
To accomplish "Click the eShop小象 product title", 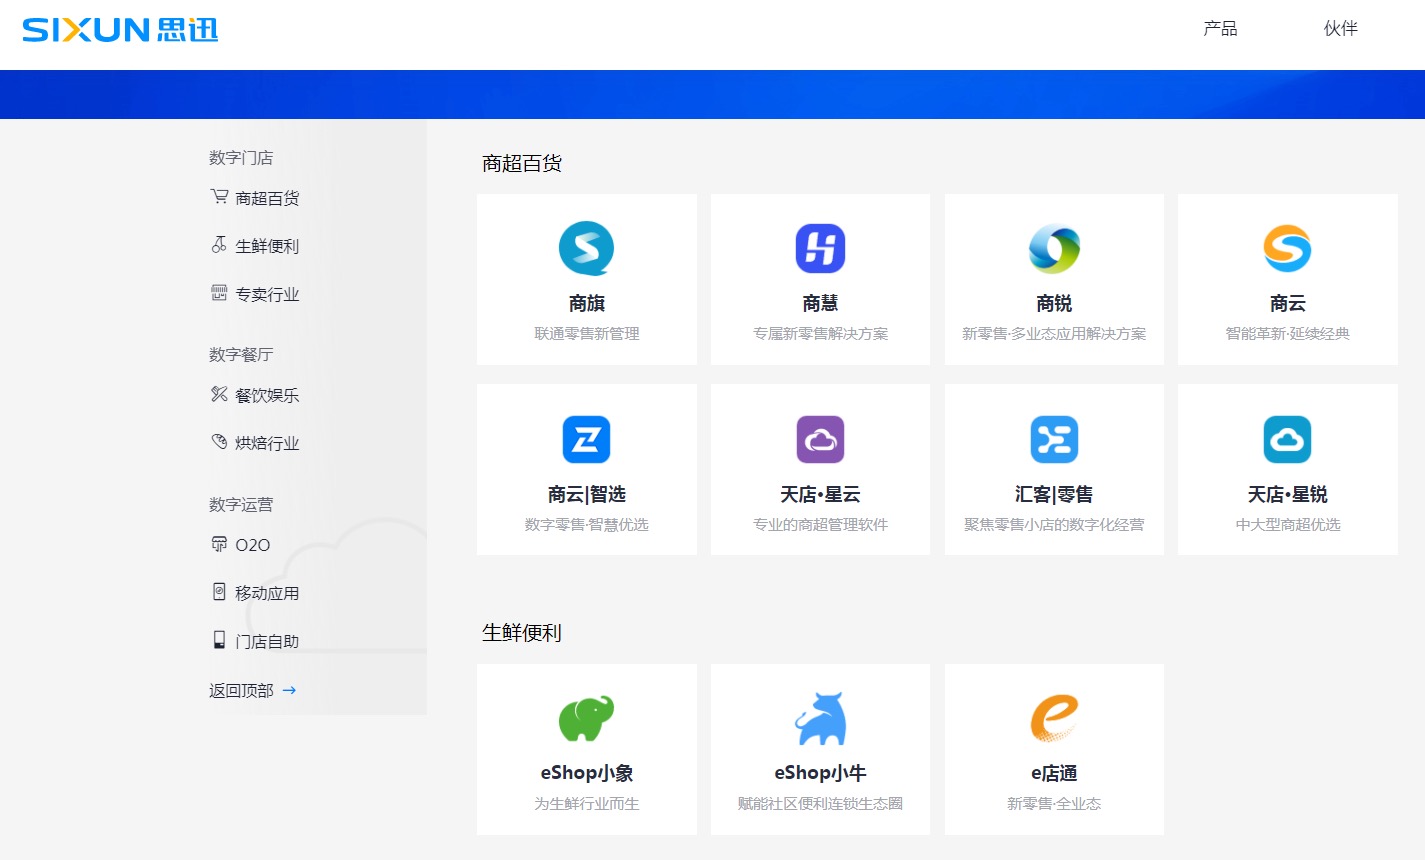I will [587, 773].
